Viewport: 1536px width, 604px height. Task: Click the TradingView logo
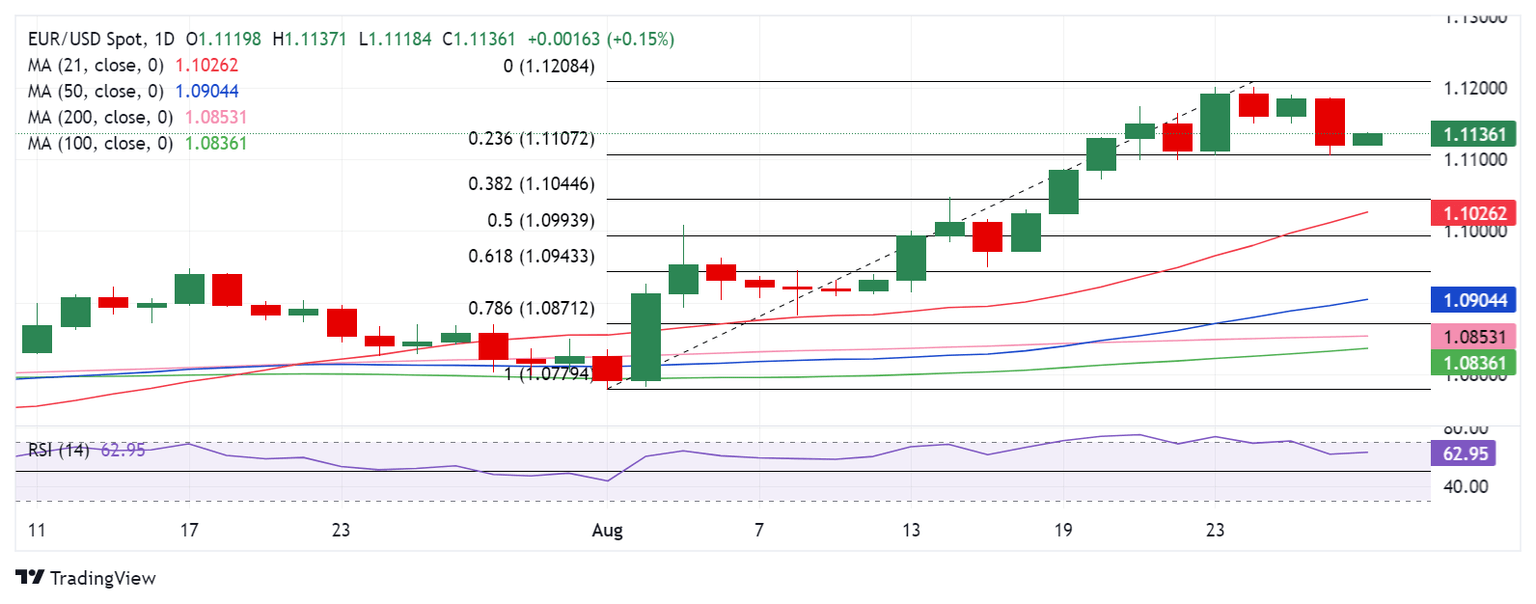pos(86,578)
